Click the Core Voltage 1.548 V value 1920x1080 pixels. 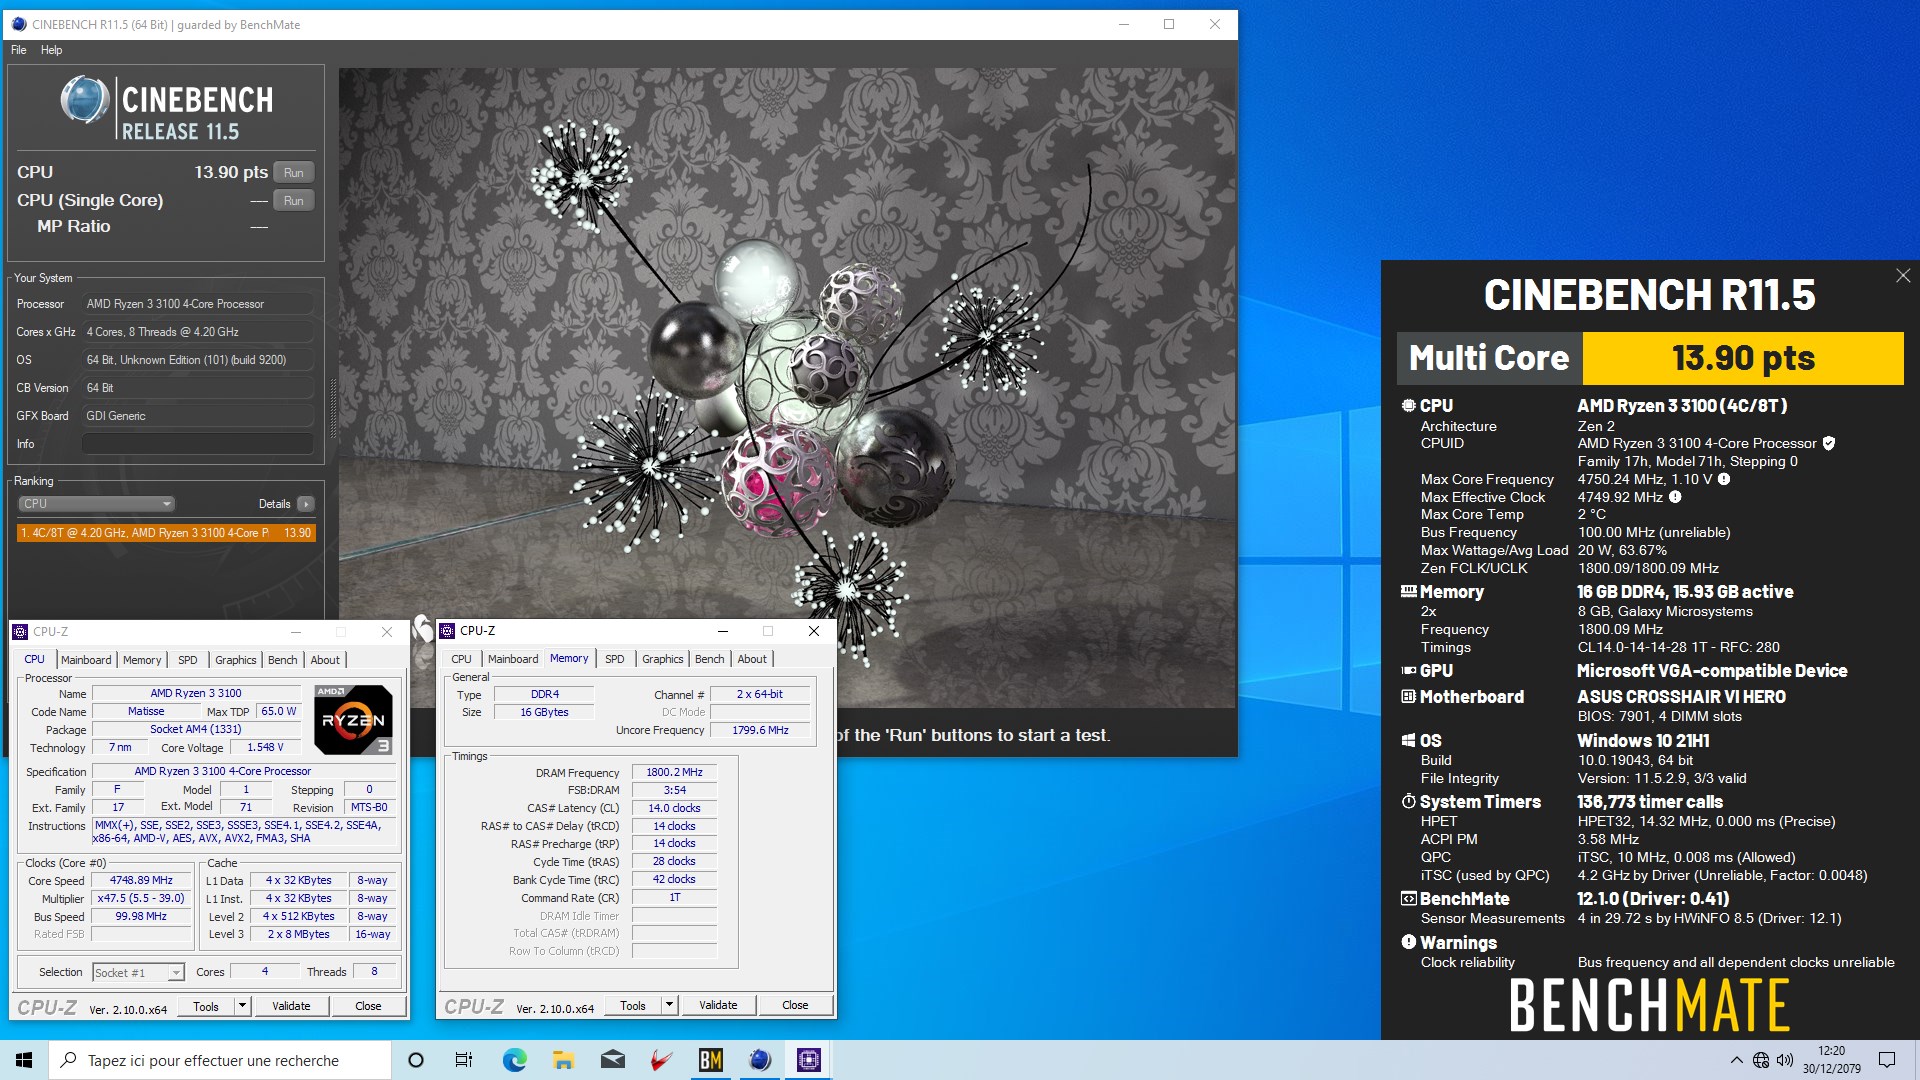[266, 747]
